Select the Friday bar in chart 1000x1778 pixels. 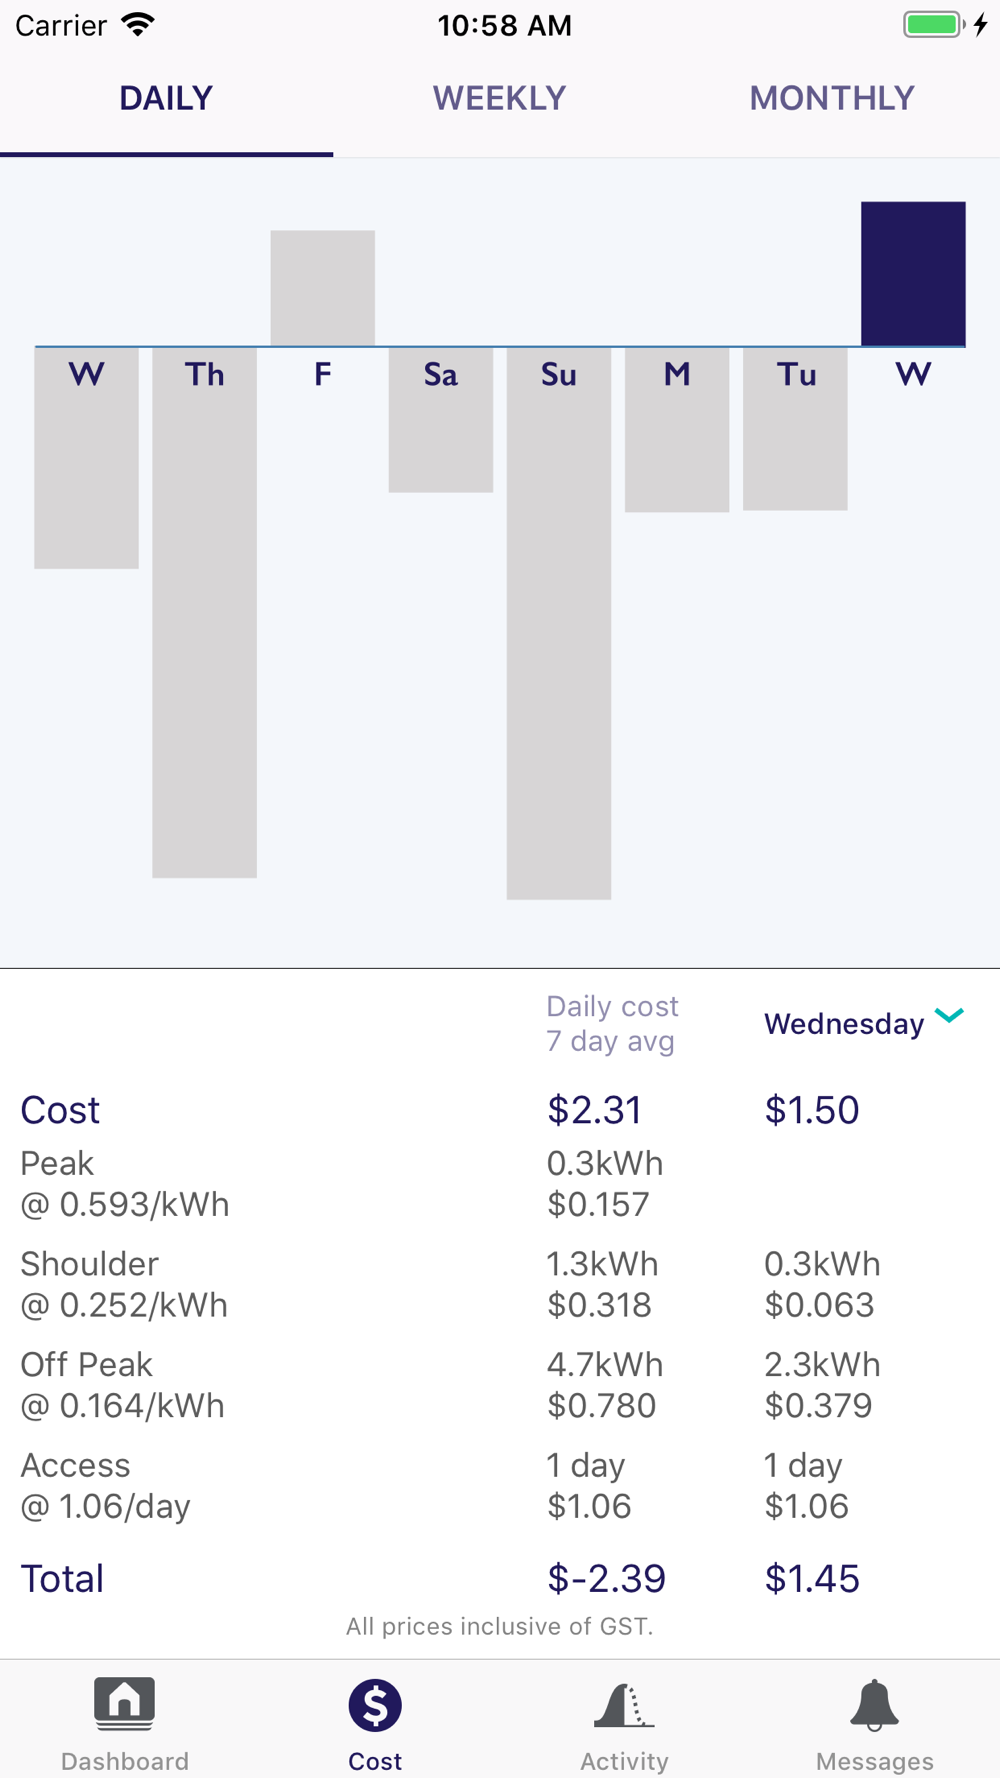pos(322,288)
